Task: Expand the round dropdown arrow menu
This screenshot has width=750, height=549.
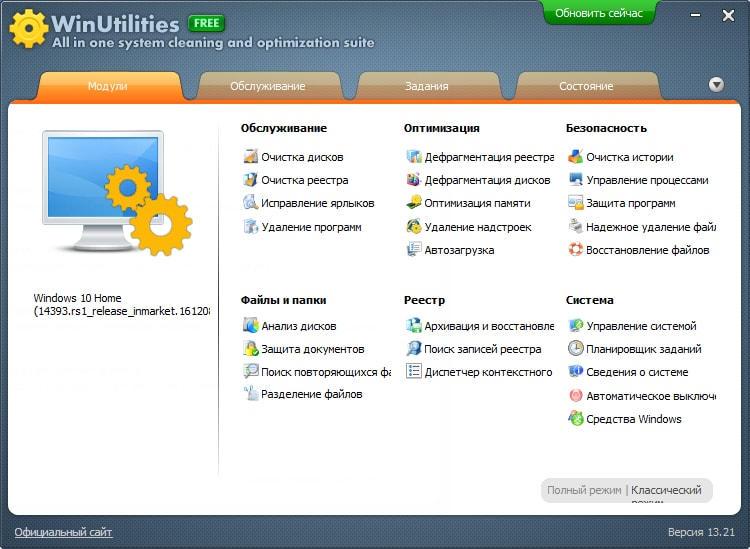Action: pyautogui.click(x=716, y=85)
